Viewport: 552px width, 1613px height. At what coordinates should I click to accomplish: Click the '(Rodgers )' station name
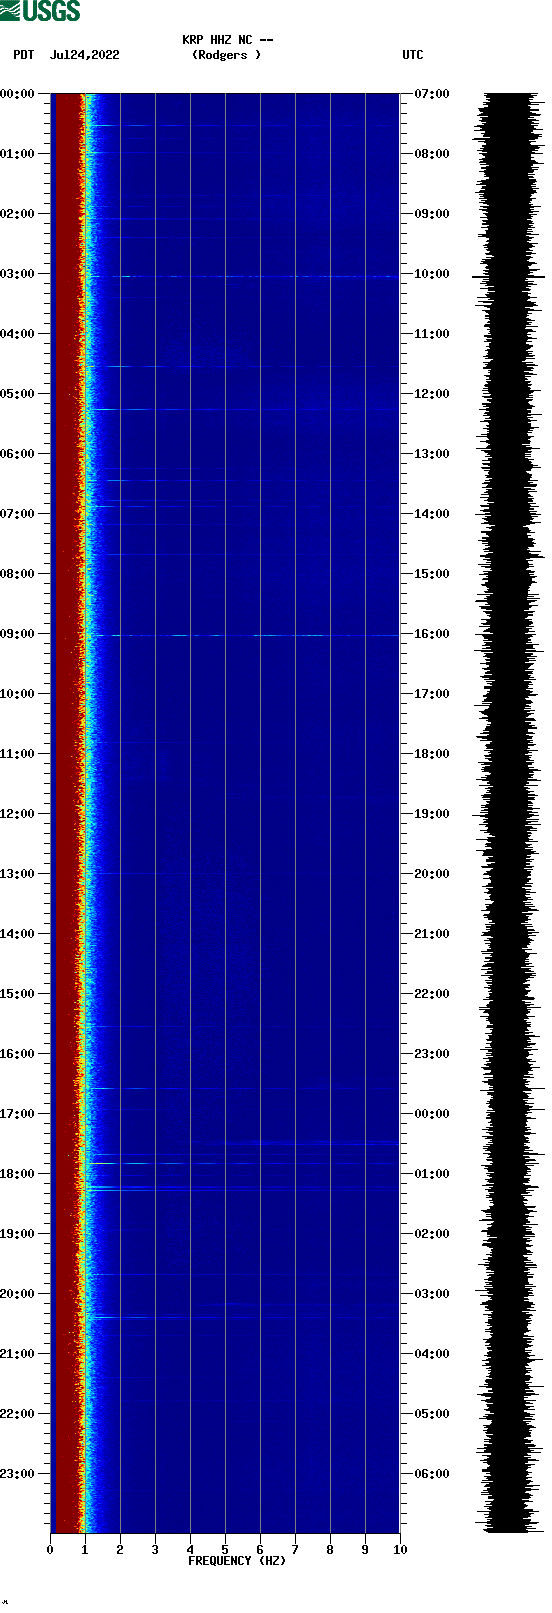coord(227,55)
